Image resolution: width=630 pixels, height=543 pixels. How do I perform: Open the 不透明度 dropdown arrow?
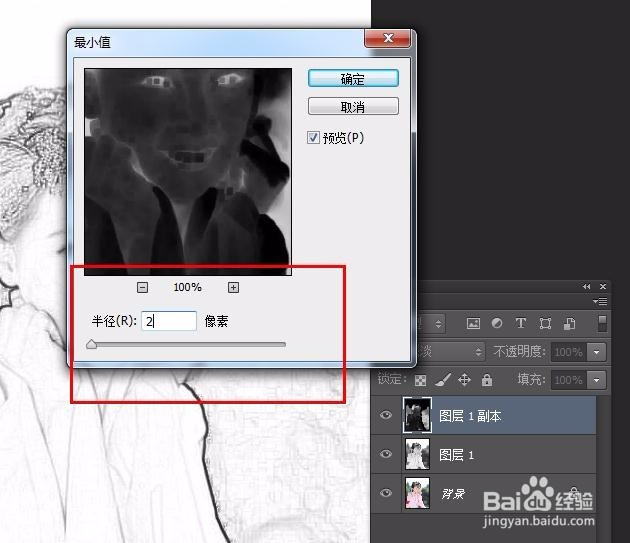(x=596, y=352)
